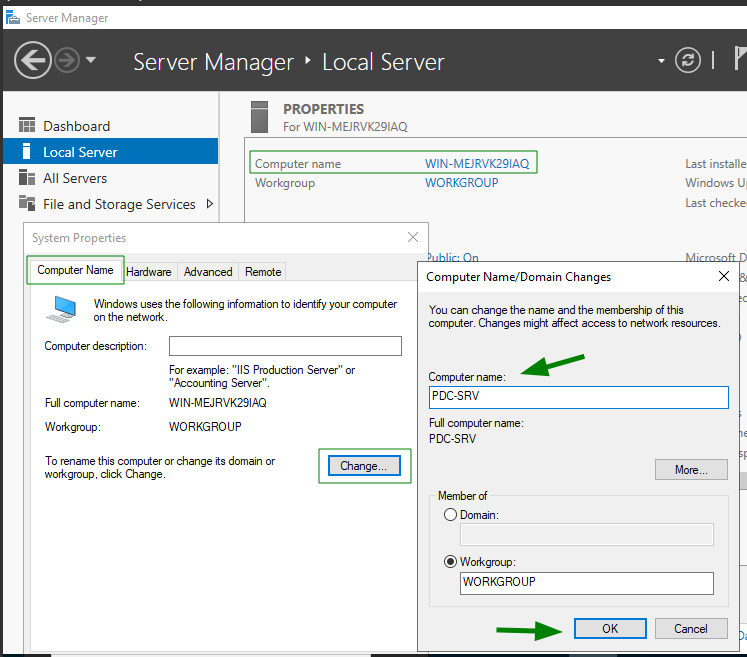Open navigation history dropdown next to forward arrow
The width and height of the screenshot is (747, 657).
click(91, 60)
